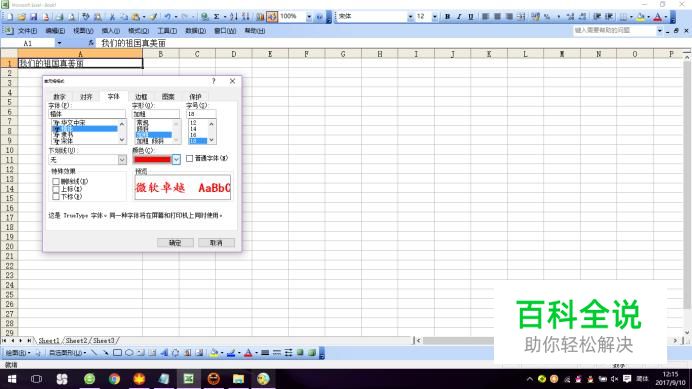Open the Name Box dropdown arrow
This screenshot has width=692, height=389.
(x=59, y=43)
